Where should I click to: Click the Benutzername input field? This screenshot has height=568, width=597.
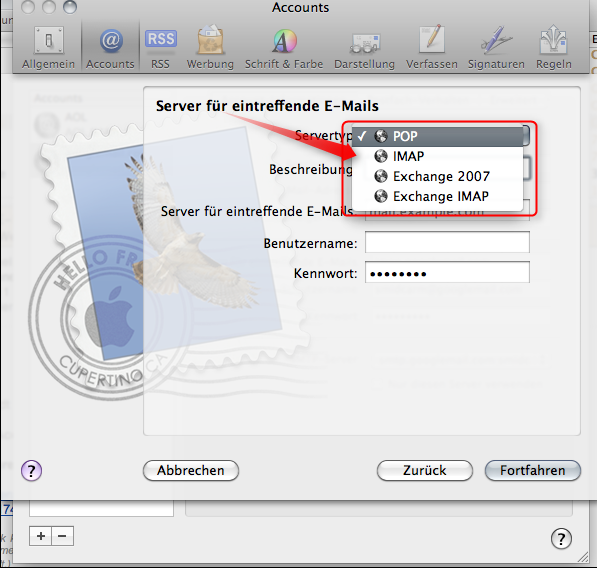[x=447, y=242]
